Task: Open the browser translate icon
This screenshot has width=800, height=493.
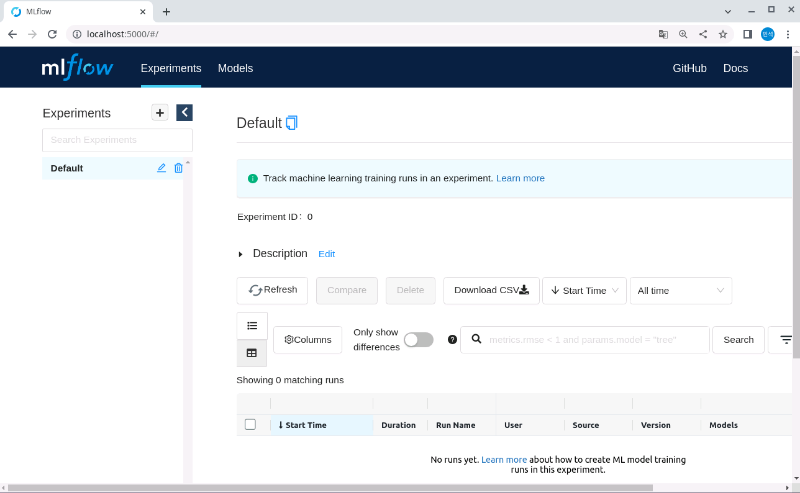Action: click(x=663, y=34)
